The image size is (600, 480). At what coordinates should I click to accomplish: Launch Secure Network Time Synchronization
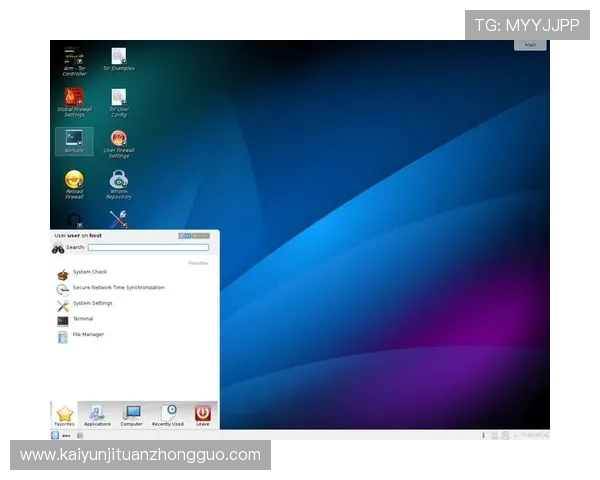point(117,288)
